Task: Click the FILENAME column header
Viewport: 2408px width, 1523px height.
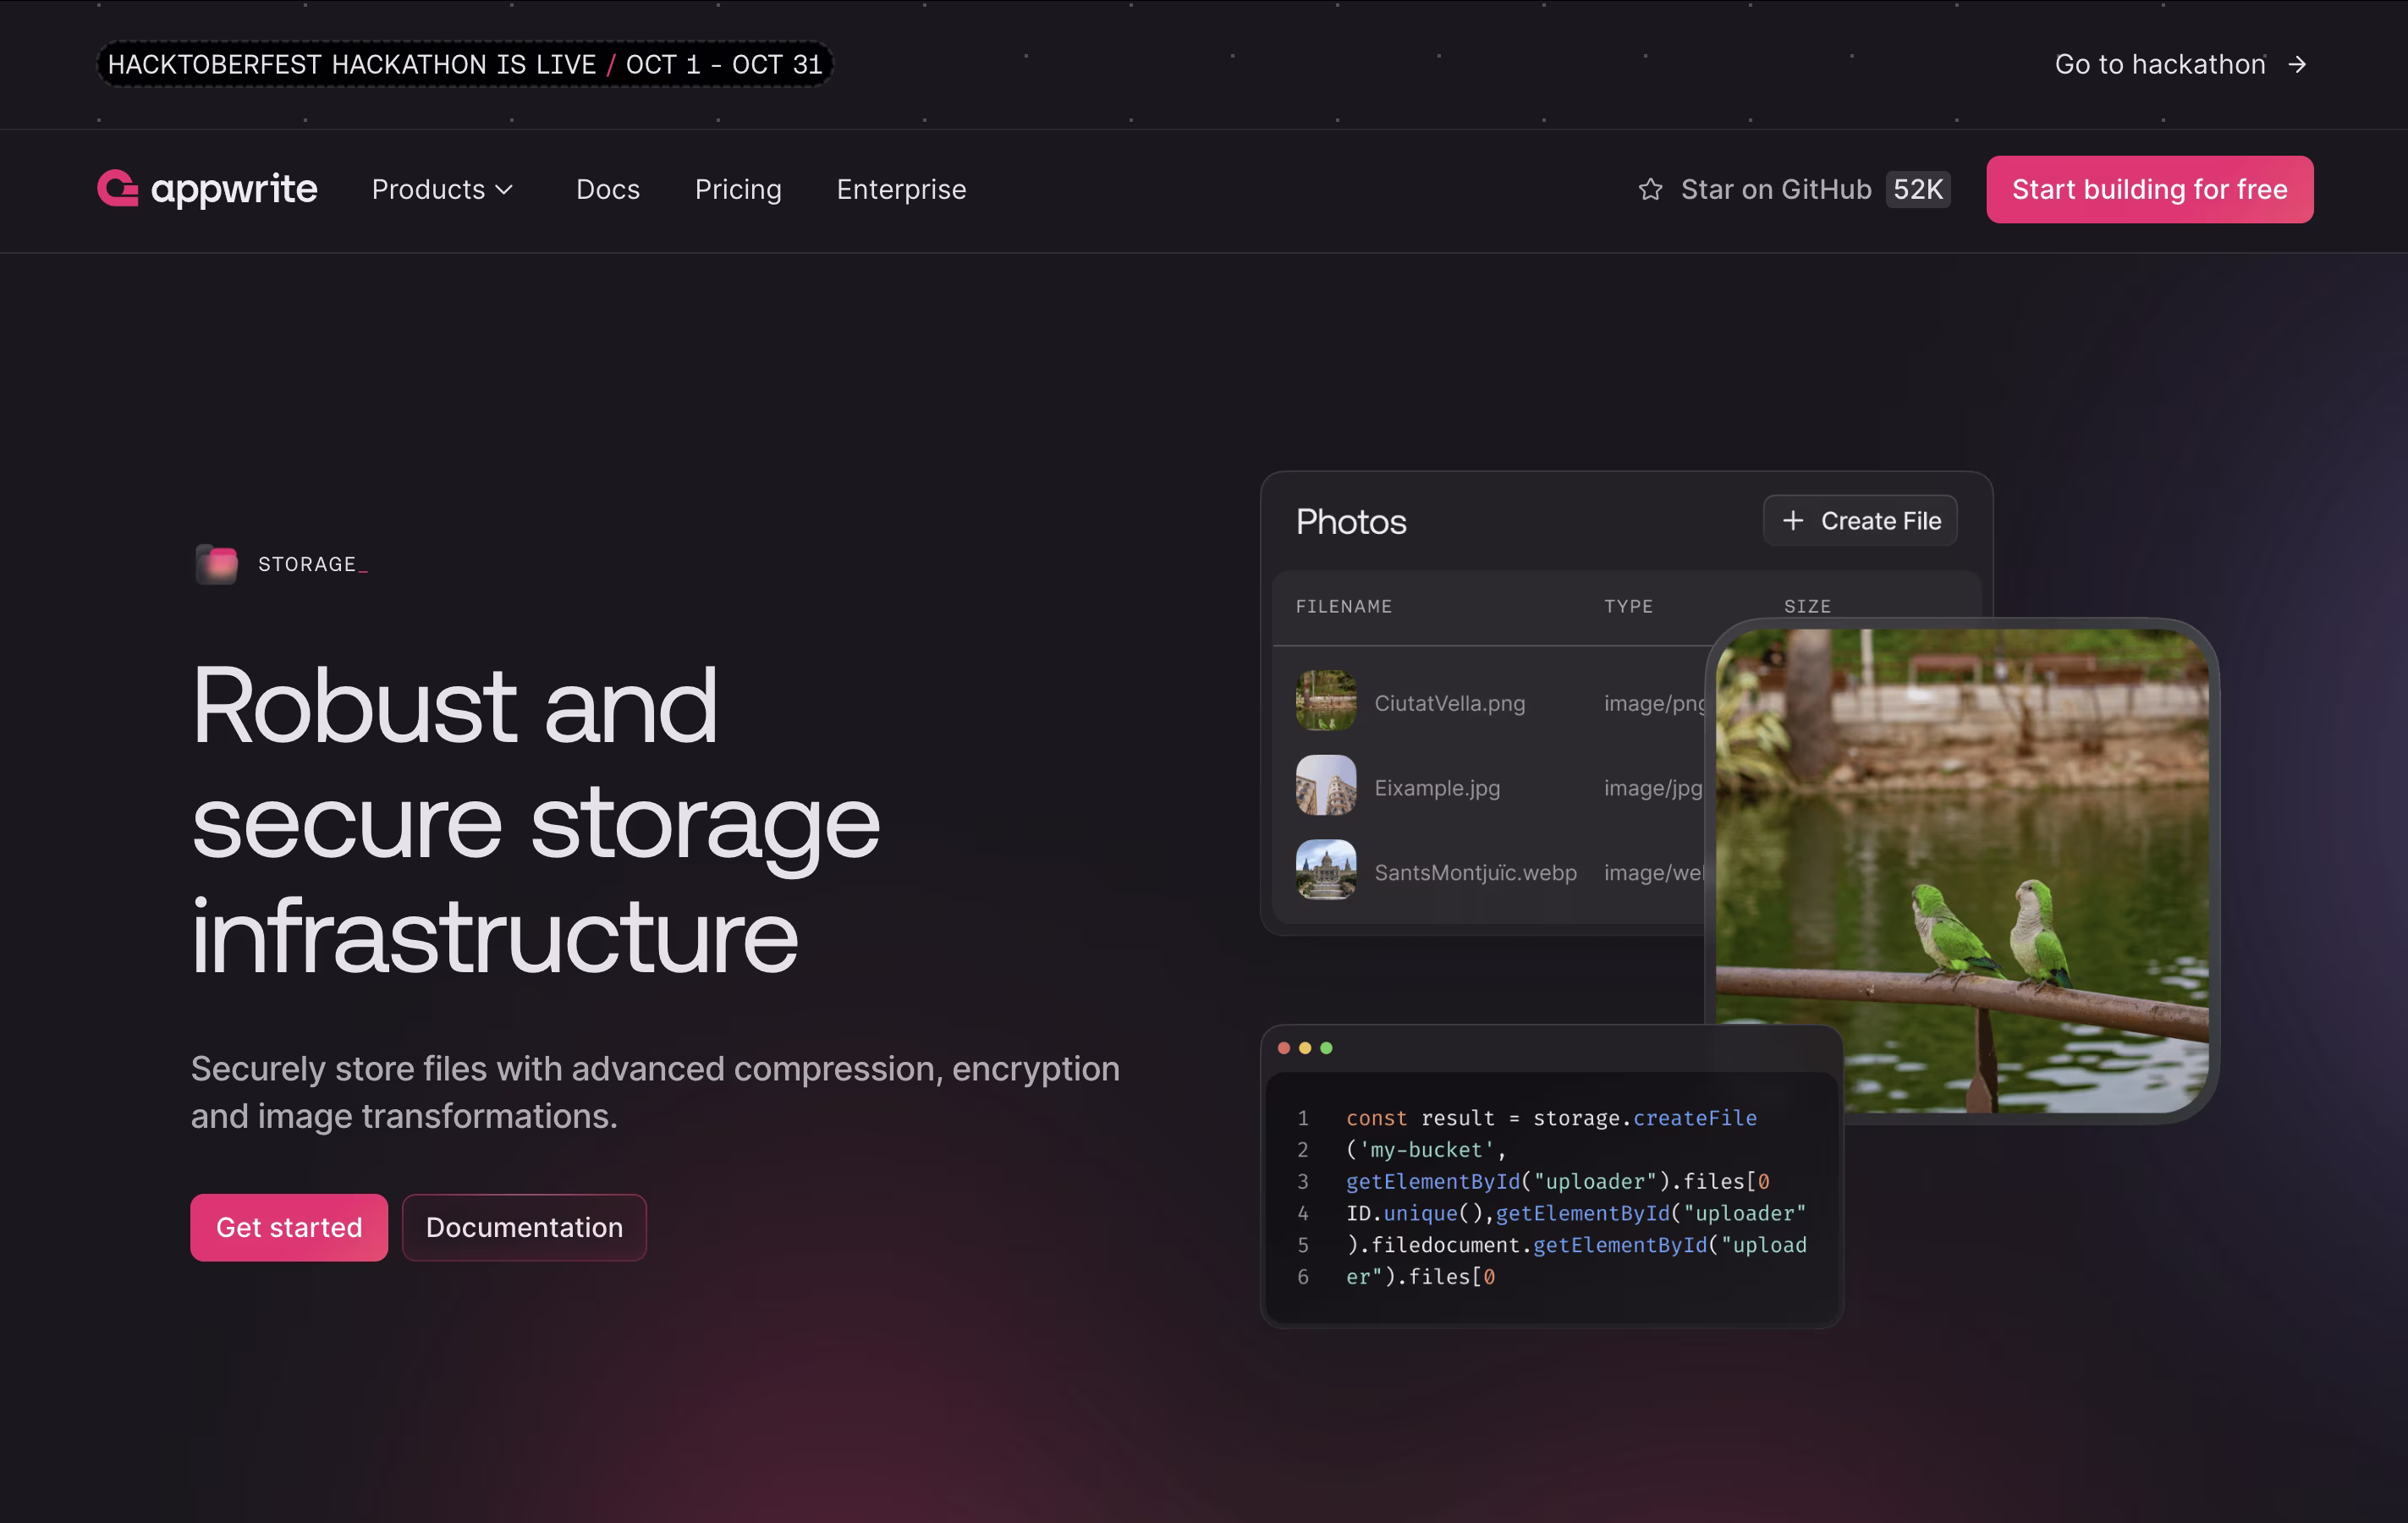Action: tap(1344, 606)
